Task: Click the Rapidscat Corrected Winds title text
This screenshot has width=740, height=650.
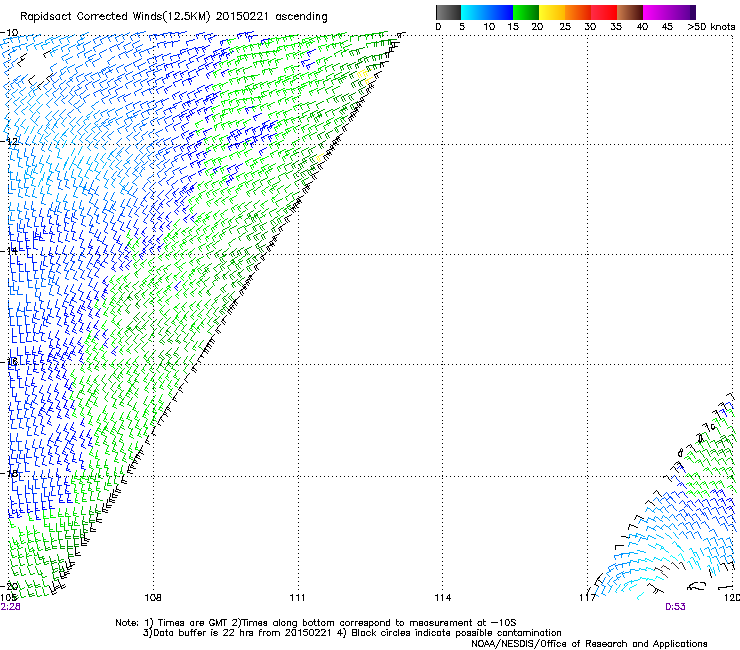Action: click(x=174, y=17)
